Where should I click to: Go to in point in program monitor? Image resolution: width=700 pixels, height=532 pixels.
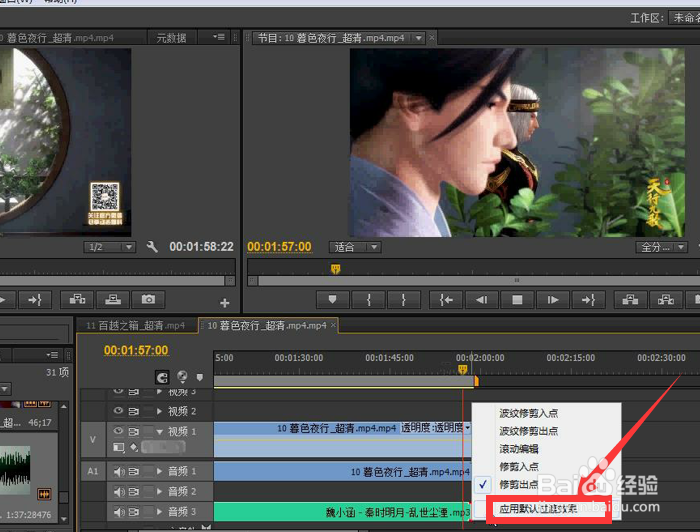click(x=446, y=300)
